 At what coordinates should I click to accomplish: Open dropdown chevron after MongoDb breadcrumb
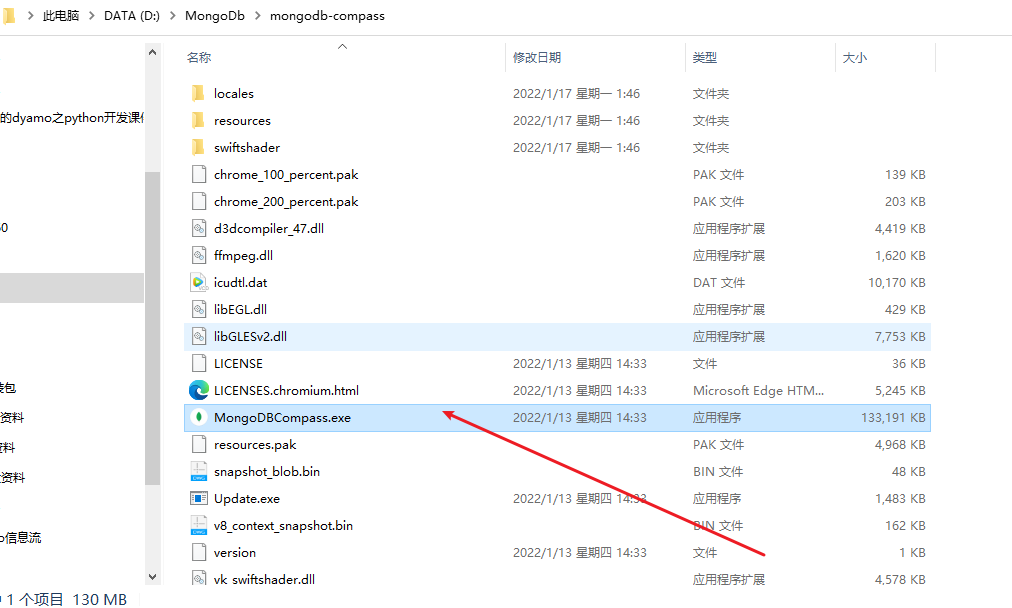(x=258, y=16)
